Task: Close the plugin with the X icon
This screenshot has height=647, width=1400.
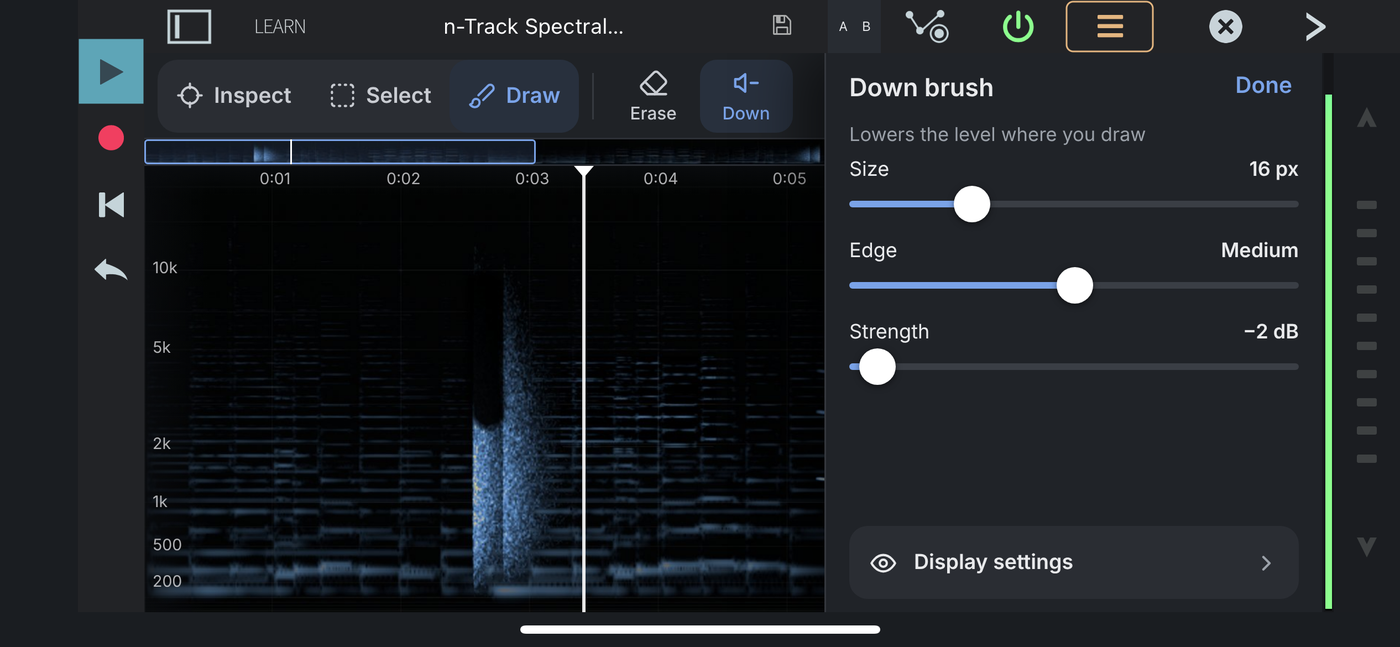Action: (x=1225, y=27)
